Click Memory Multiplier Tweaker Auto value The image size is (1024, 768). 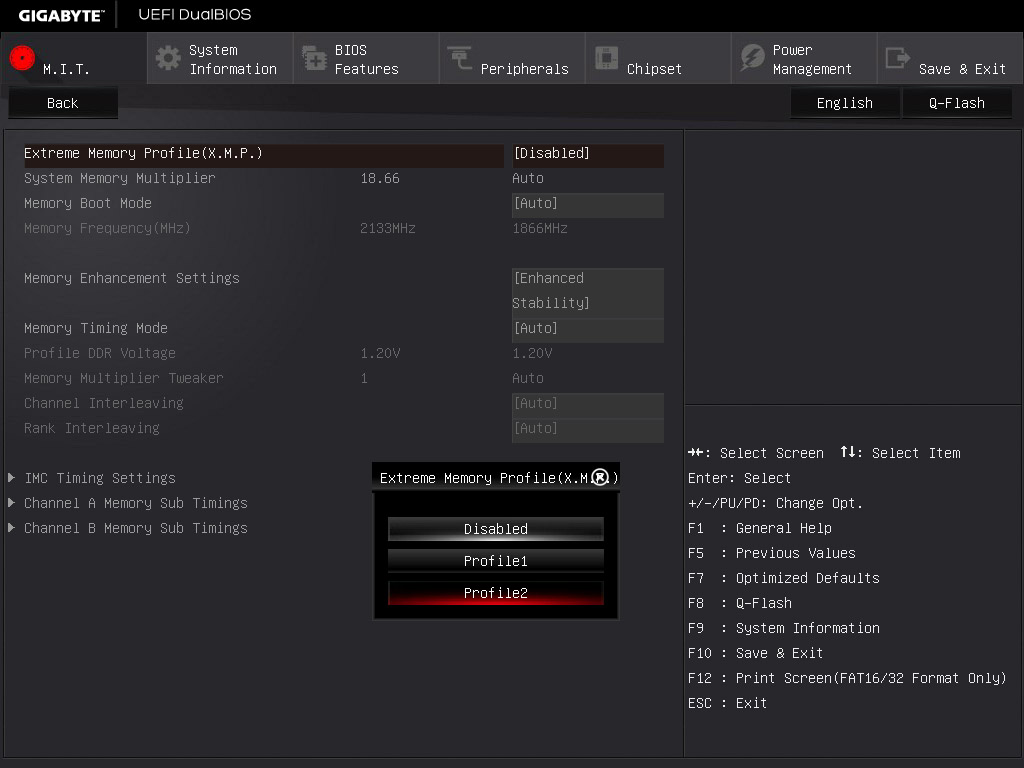coord(528,378)
